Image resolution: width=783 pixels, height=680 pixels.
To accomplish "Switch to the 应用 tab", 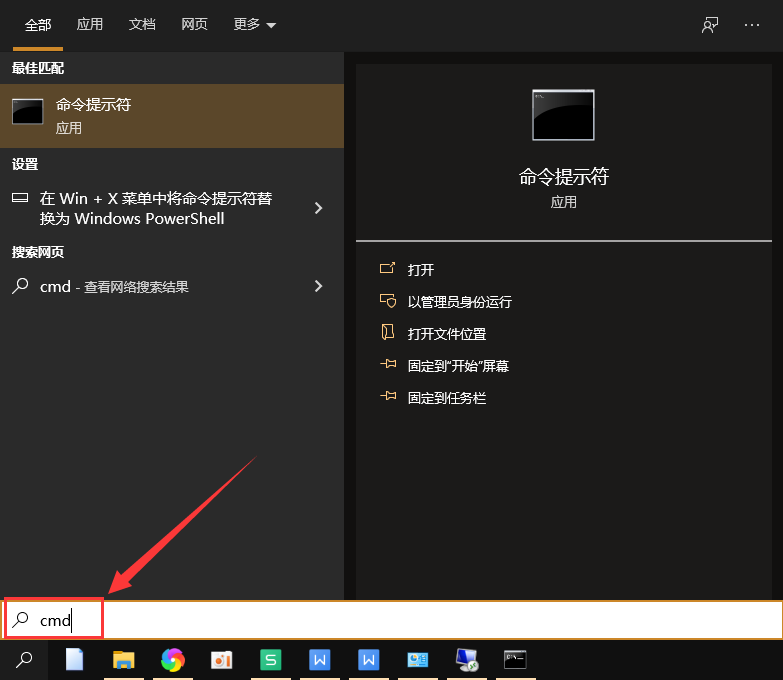I will point(90,24).
